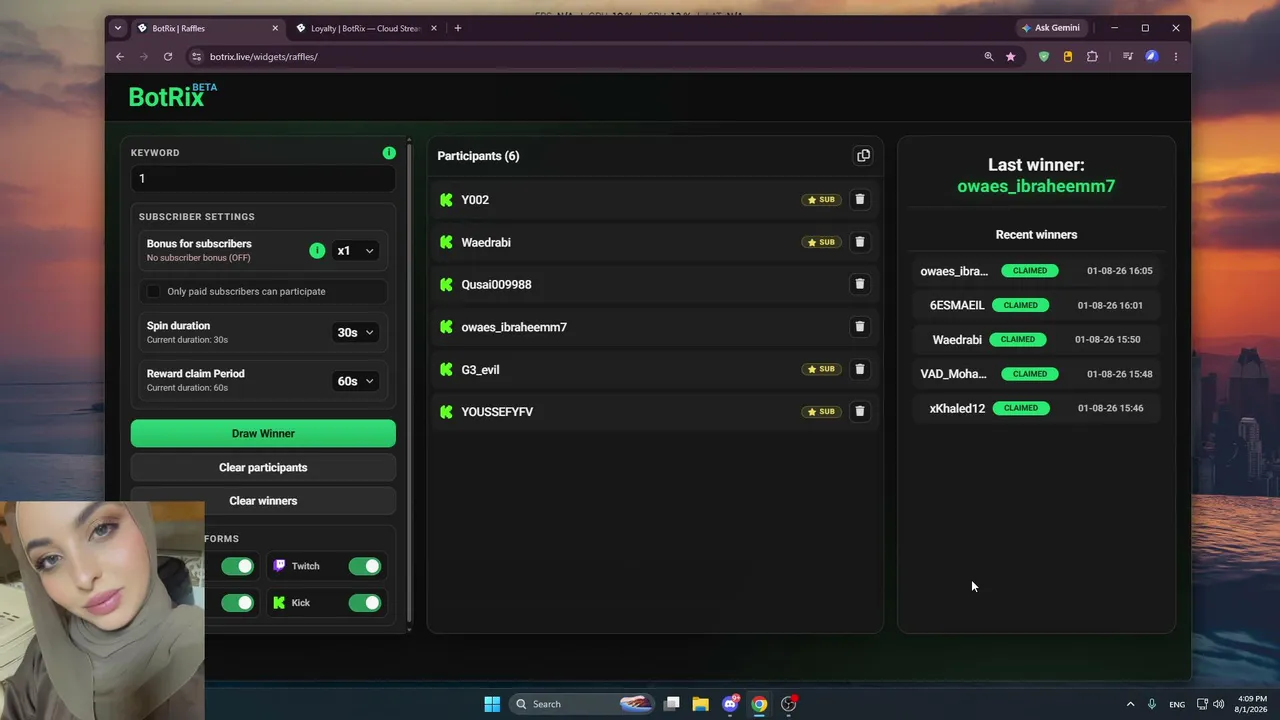This screenshot has height=720, width=1280.
Task: Copy the participants list with the copy icon
Action: [863, 156]
